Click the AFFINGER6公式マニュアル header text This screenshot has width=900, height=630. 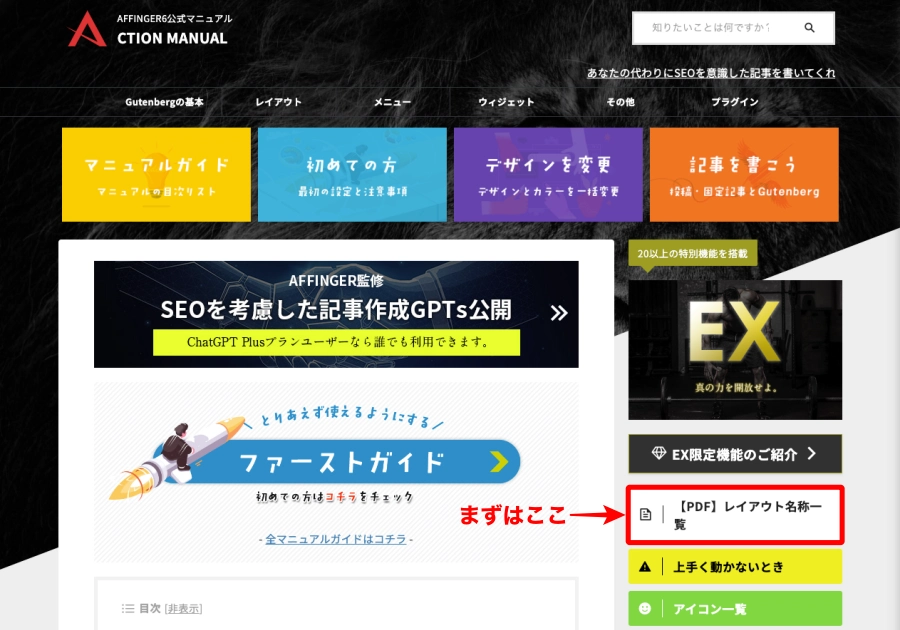coord(174,18)
